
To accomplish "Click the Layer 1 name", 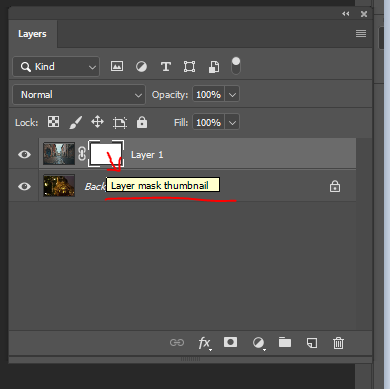I will coord(147,155).
